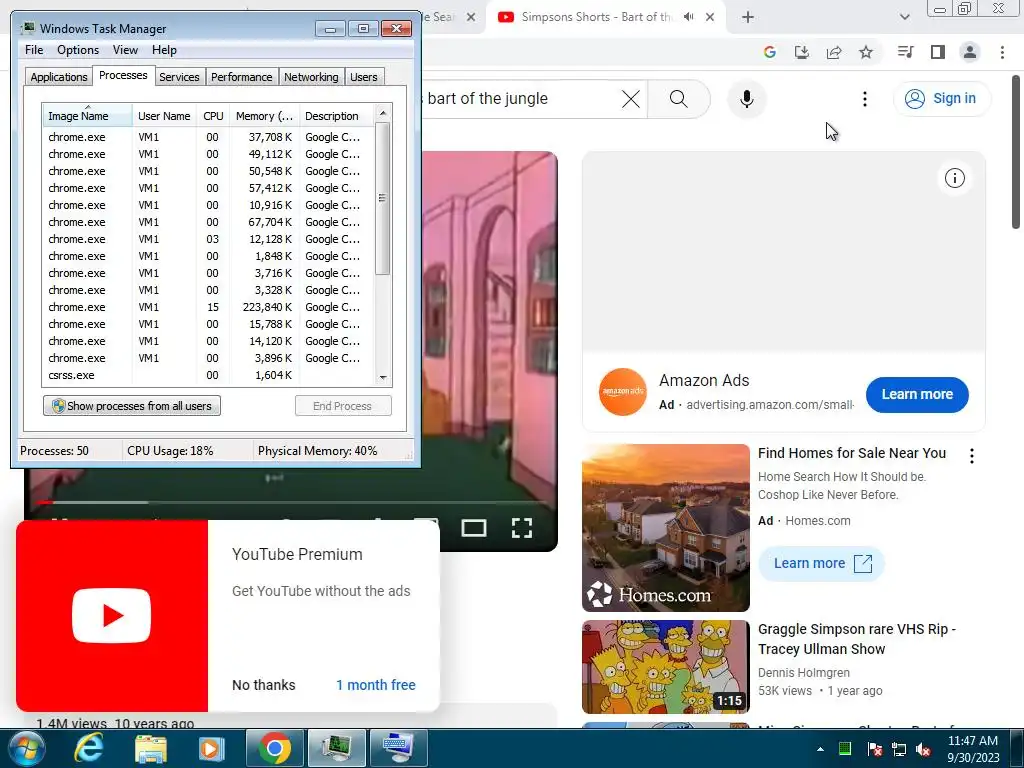Viewport: 1024px width, 768px height.
Task: Show hidden tray icons arrow
Action: tap(820, 749)
